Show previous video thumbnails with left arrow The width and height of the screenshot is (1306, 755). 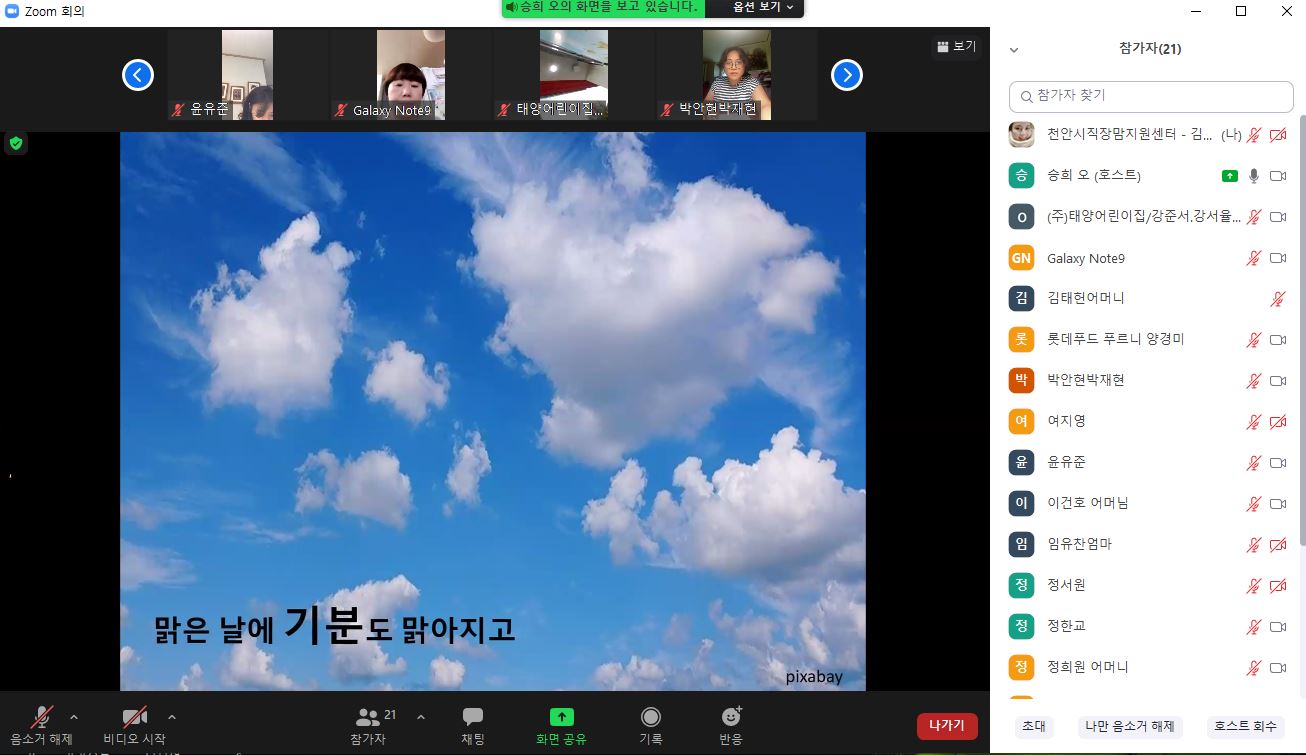pos(138,75)
